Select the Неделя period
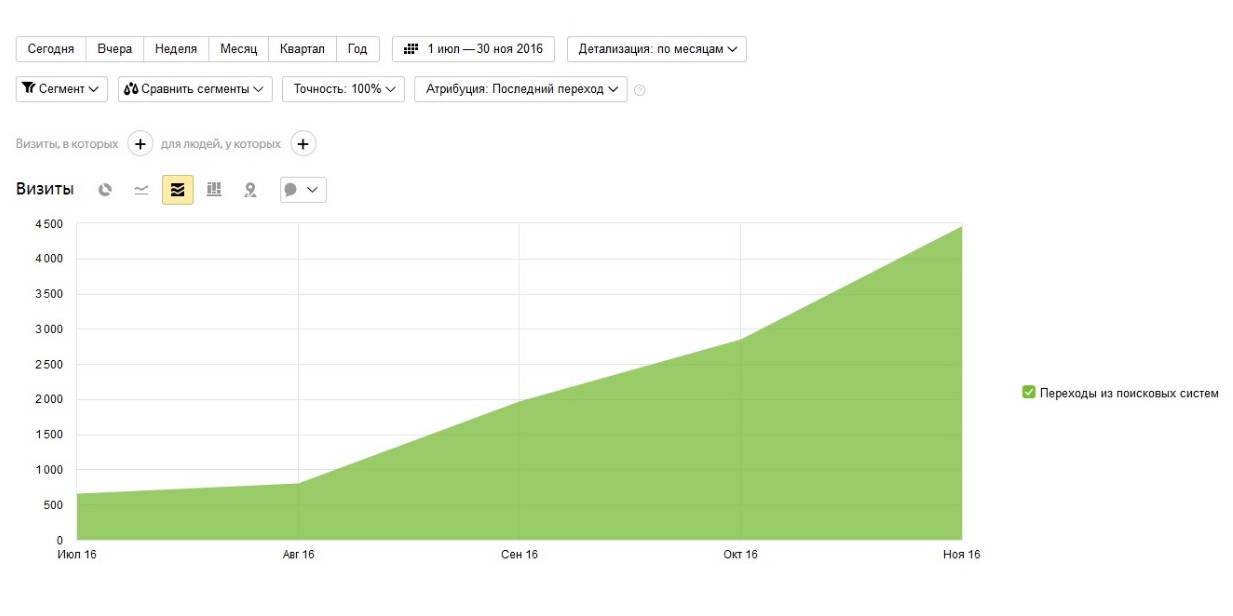 (176, 49)
